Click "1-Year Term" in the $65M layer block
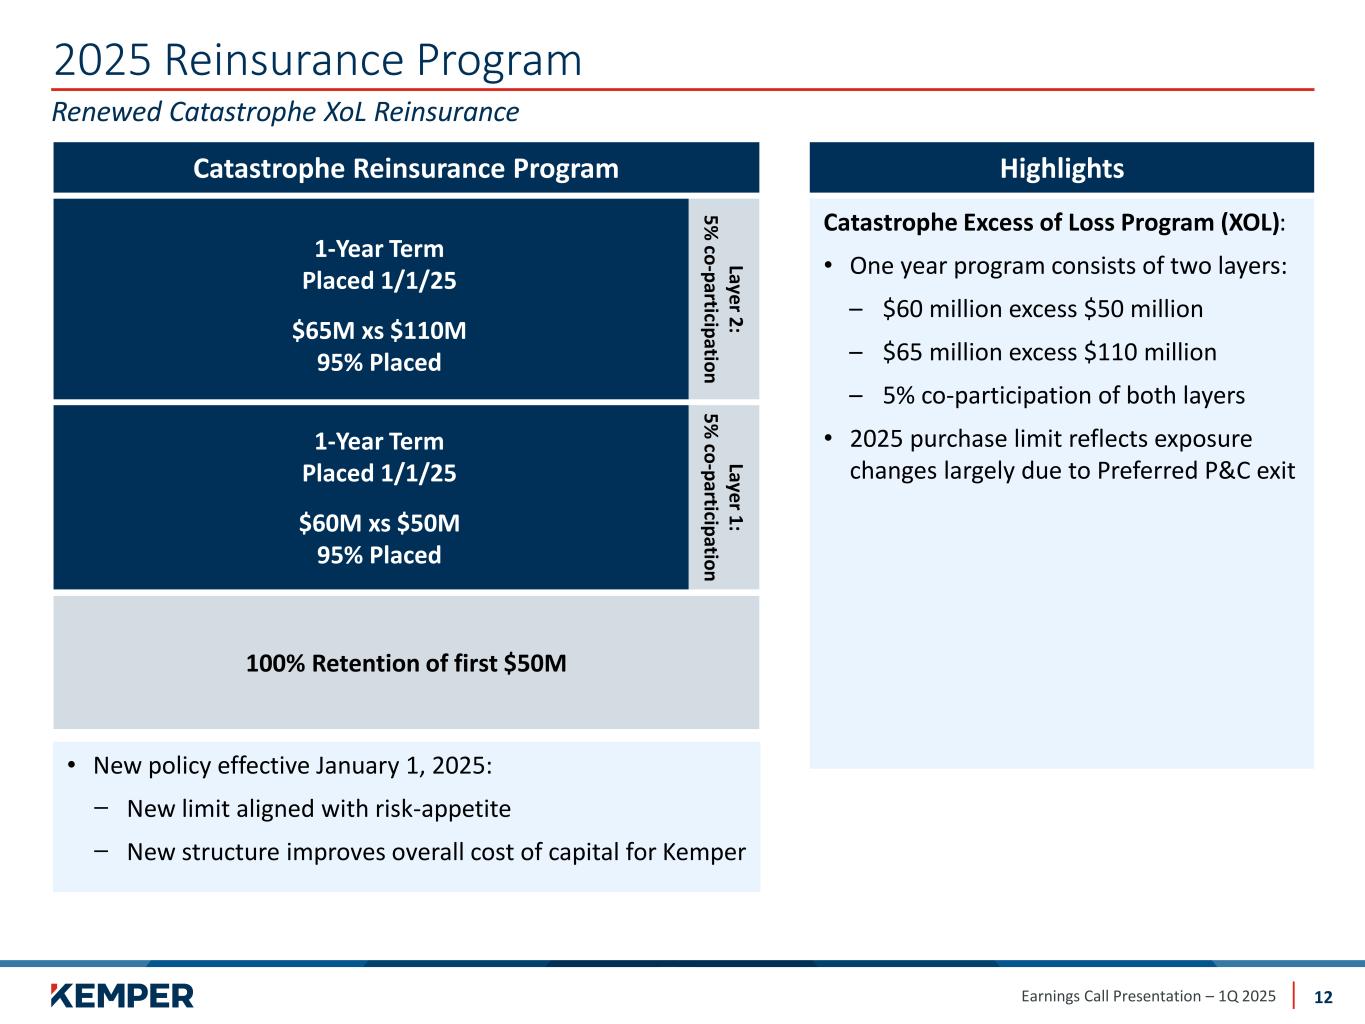Screen dimensions: 1365x1024 [379, 249]
